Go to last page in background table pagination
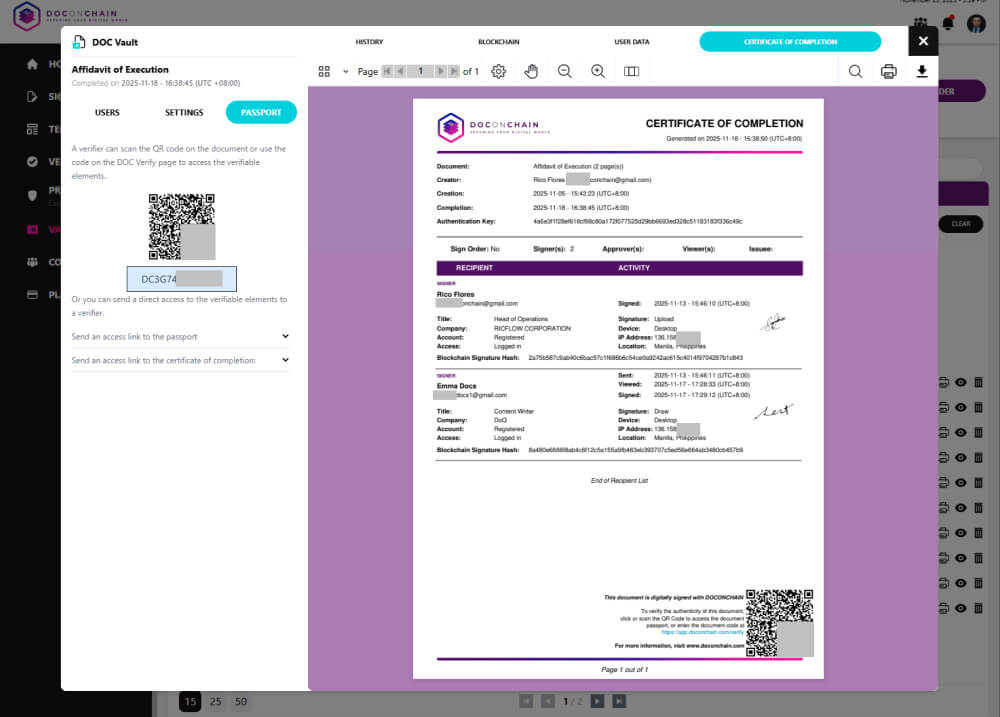This screenshot has height=717, width=1000. click(619, 702)
